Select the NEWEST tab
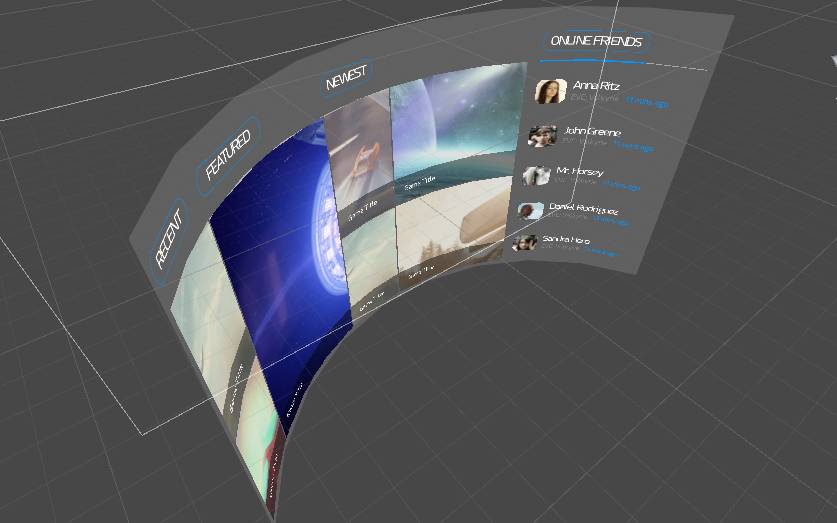This screenshot has width=837, height=523. coord(346,78)
